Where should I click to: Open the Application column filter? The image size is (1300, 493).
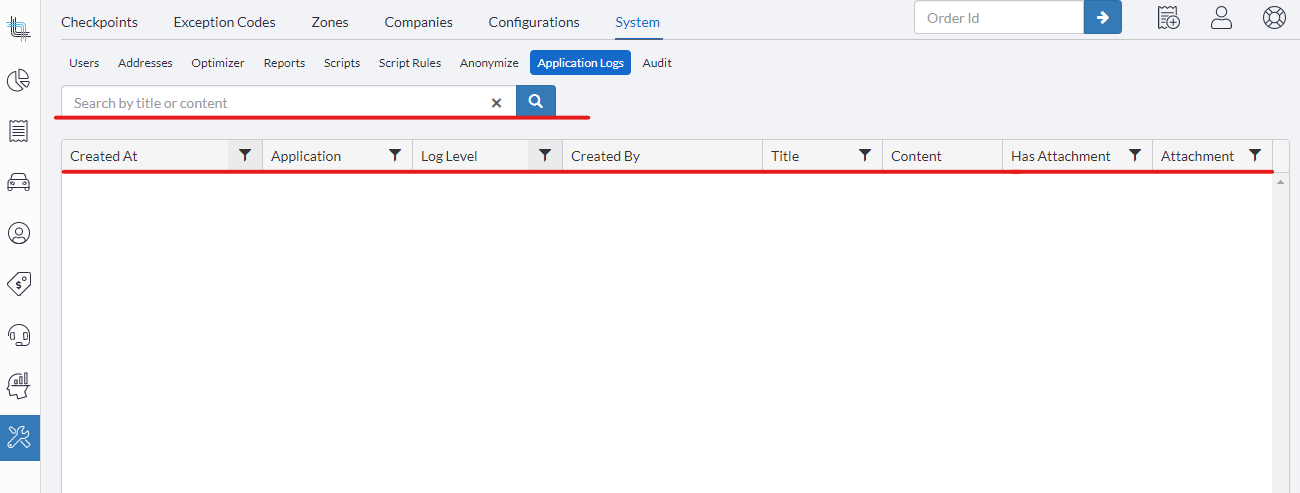(x=395, y=155)
